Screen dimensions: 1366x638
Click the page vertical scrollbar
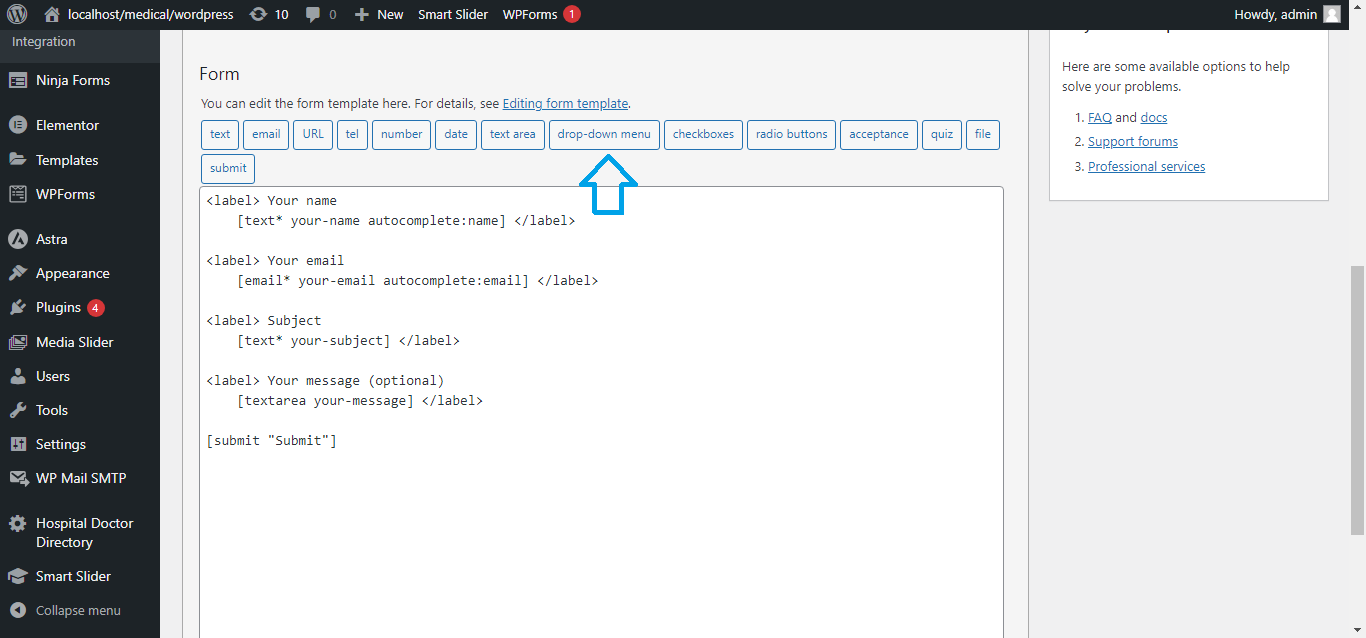coord(1357,400)
